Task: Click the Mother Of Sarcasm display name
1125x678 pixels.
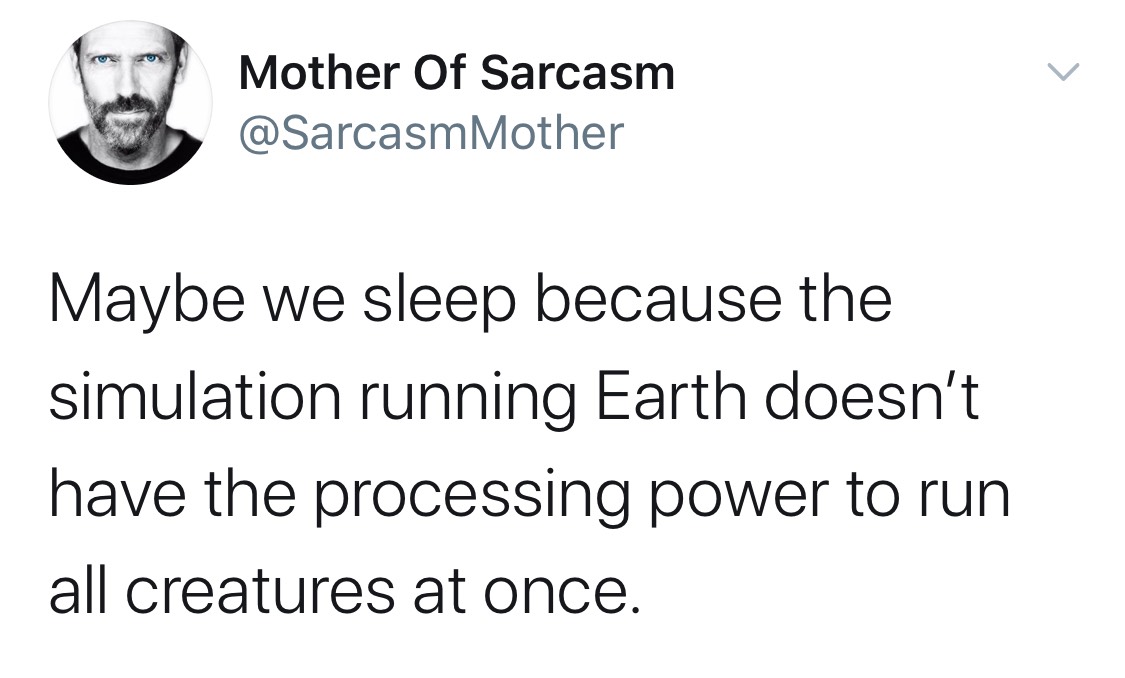Action: [456, 73]
